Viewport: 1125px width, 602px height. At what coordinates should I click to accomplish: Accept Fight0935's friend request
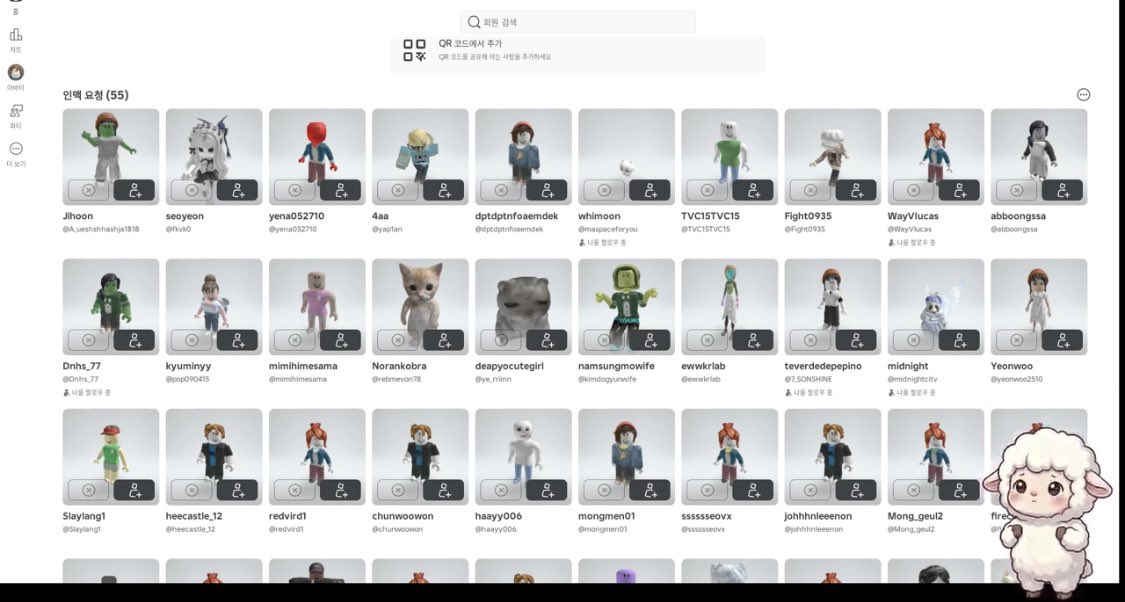(856, 190)
